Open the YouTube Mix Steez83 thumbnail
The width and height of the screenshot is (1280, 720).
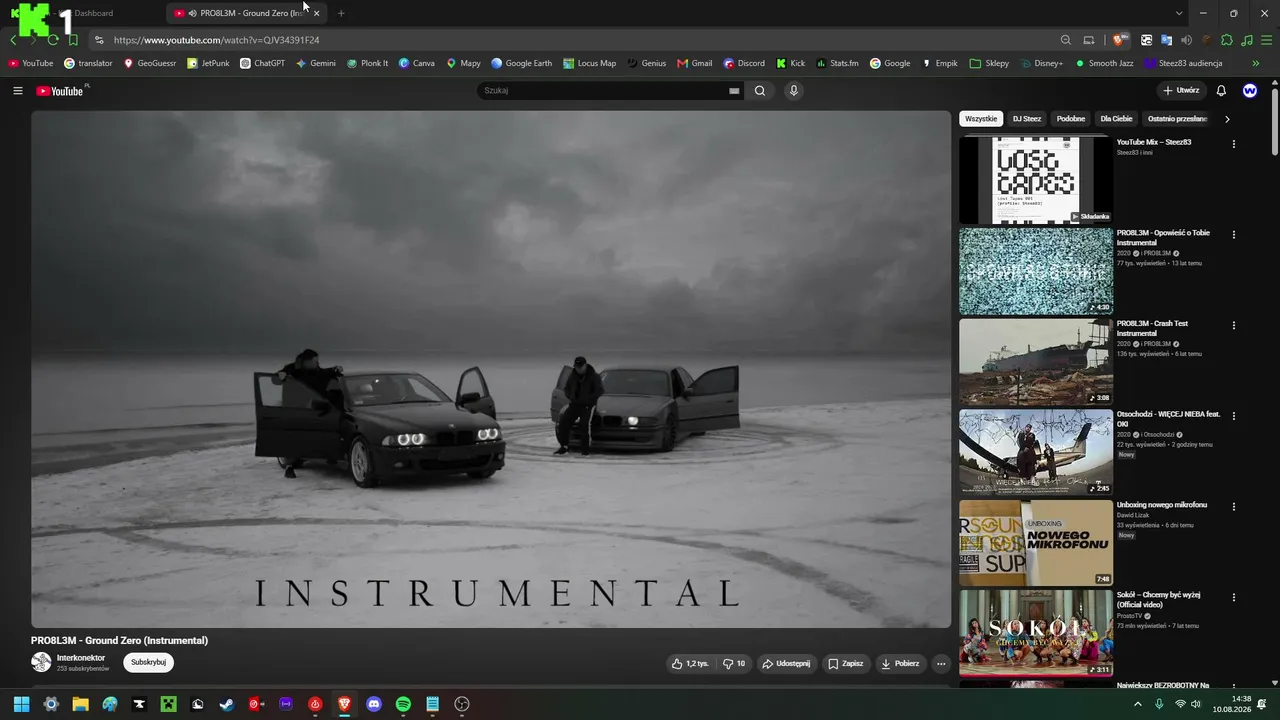[x=1036, y=181]
